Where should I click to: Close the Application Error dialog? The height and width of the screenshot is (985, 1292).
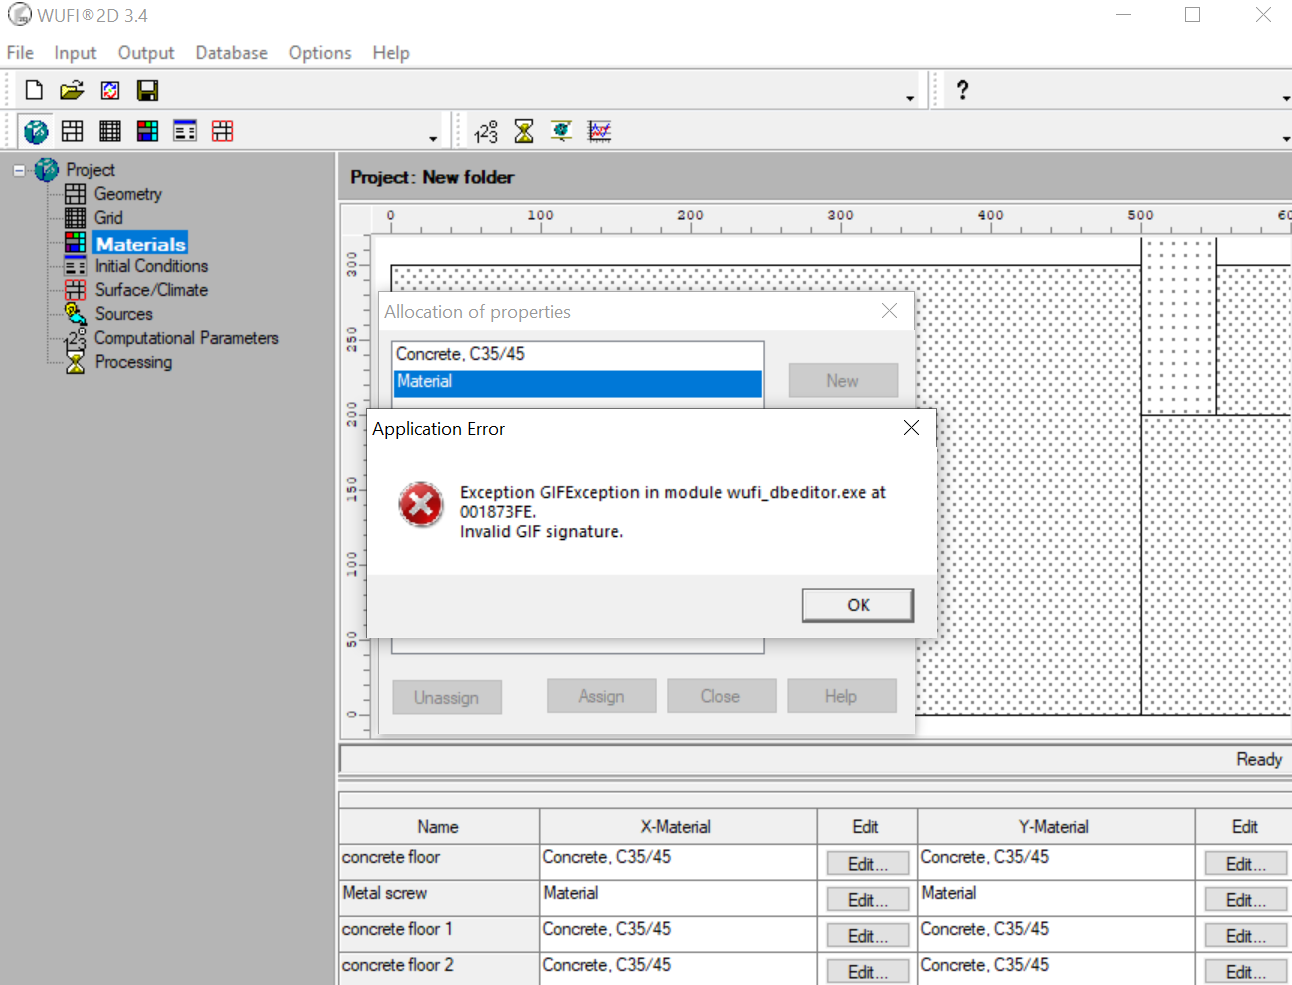click(x=910, y=428)
